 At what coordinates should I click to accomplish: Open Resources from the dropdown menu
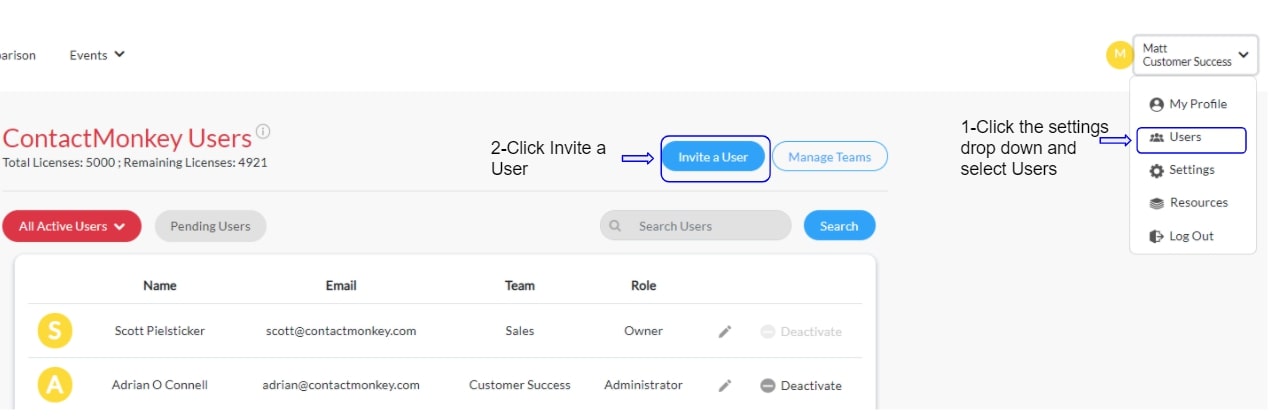1188,203
